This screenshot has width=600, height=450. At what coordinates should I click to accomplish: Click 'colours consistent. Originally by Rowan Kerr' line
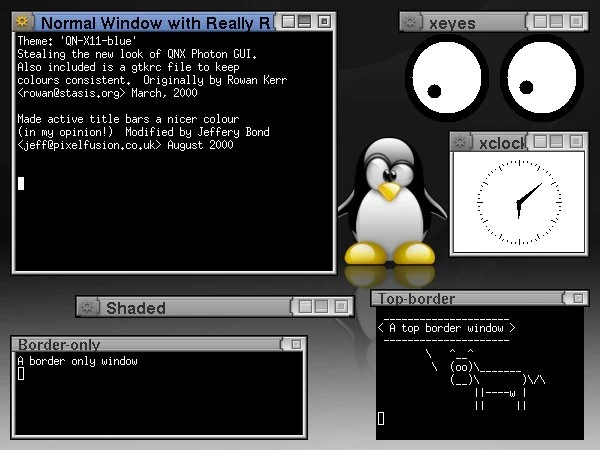[x=152, y=80]
